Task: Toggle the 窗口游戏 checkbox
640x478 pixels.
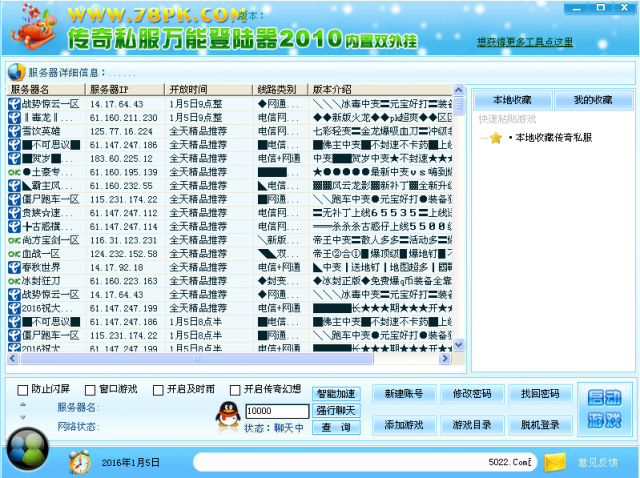Action: tap(90, 390)
